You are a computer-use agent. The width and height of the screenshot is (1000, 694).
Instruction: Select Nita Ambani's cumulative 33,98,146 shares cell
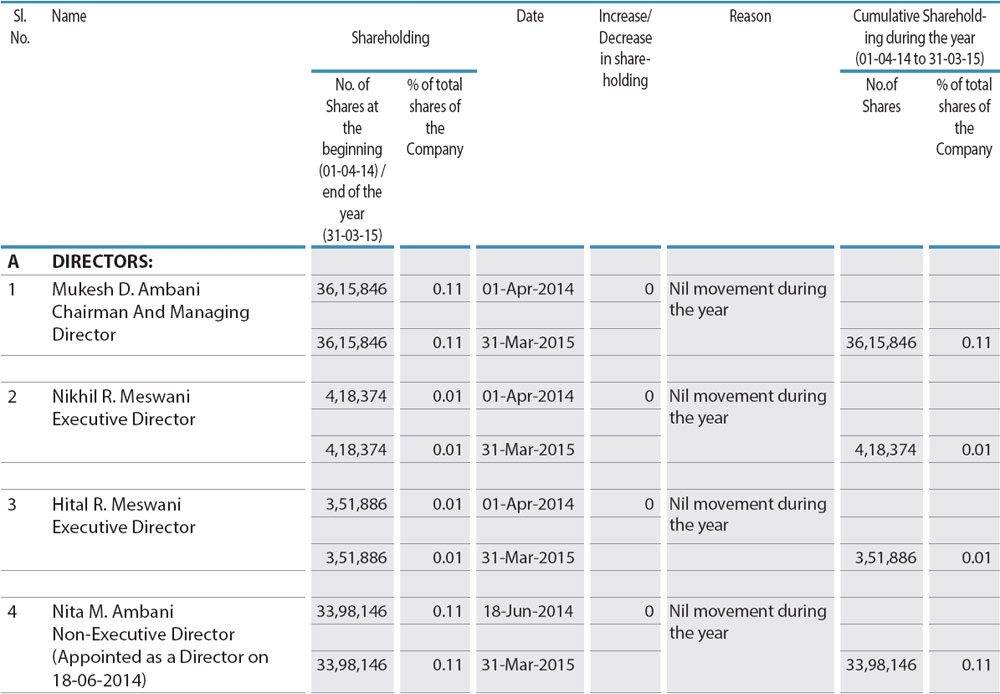click(881, 665)
